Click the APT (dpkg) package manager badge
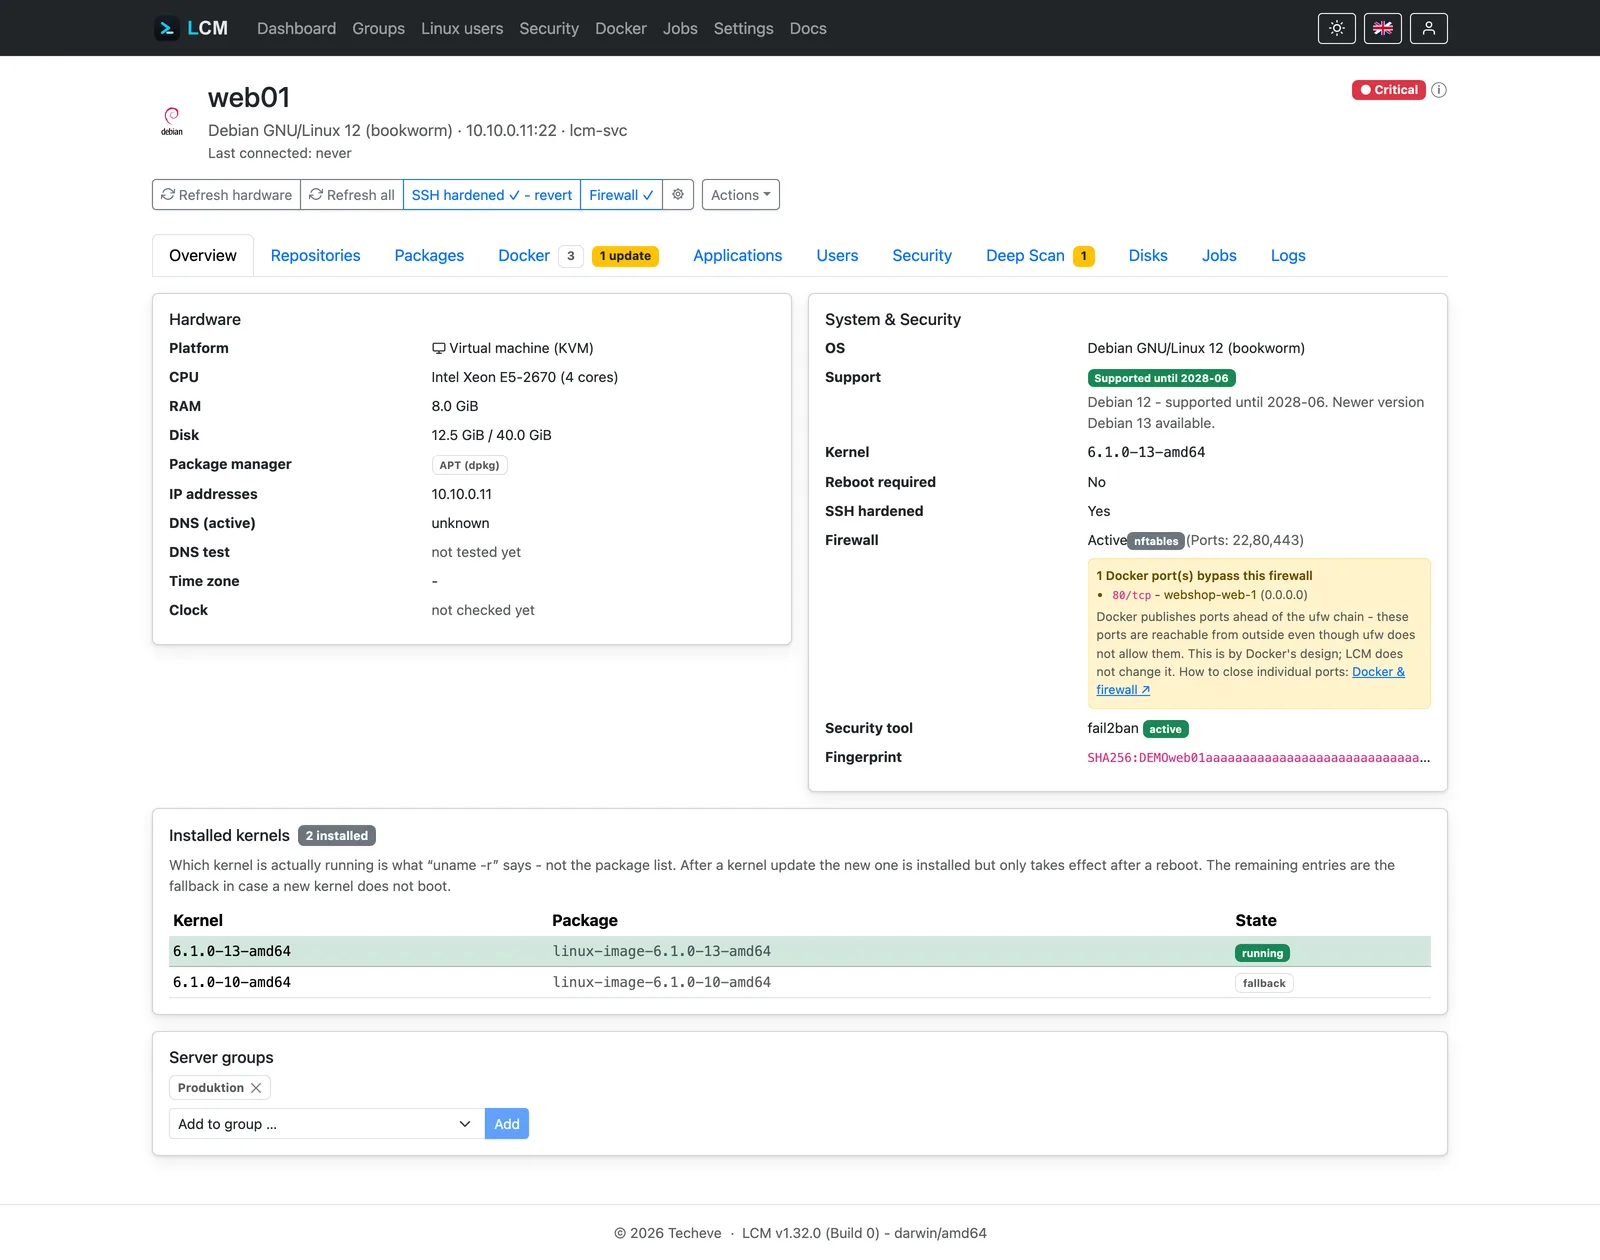The width and height of the screenshot is (1600, 1260). click(x=469, y=465)
